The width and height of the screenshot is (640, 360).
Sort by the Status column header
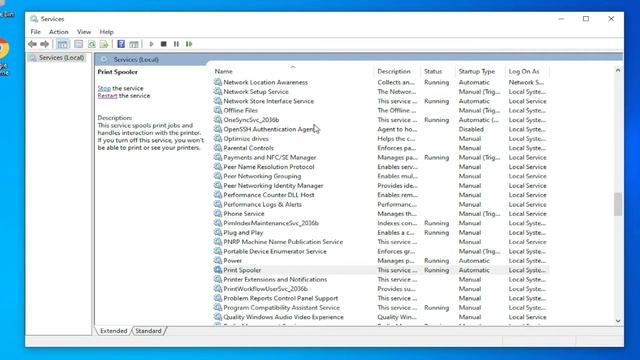[438, 71]
